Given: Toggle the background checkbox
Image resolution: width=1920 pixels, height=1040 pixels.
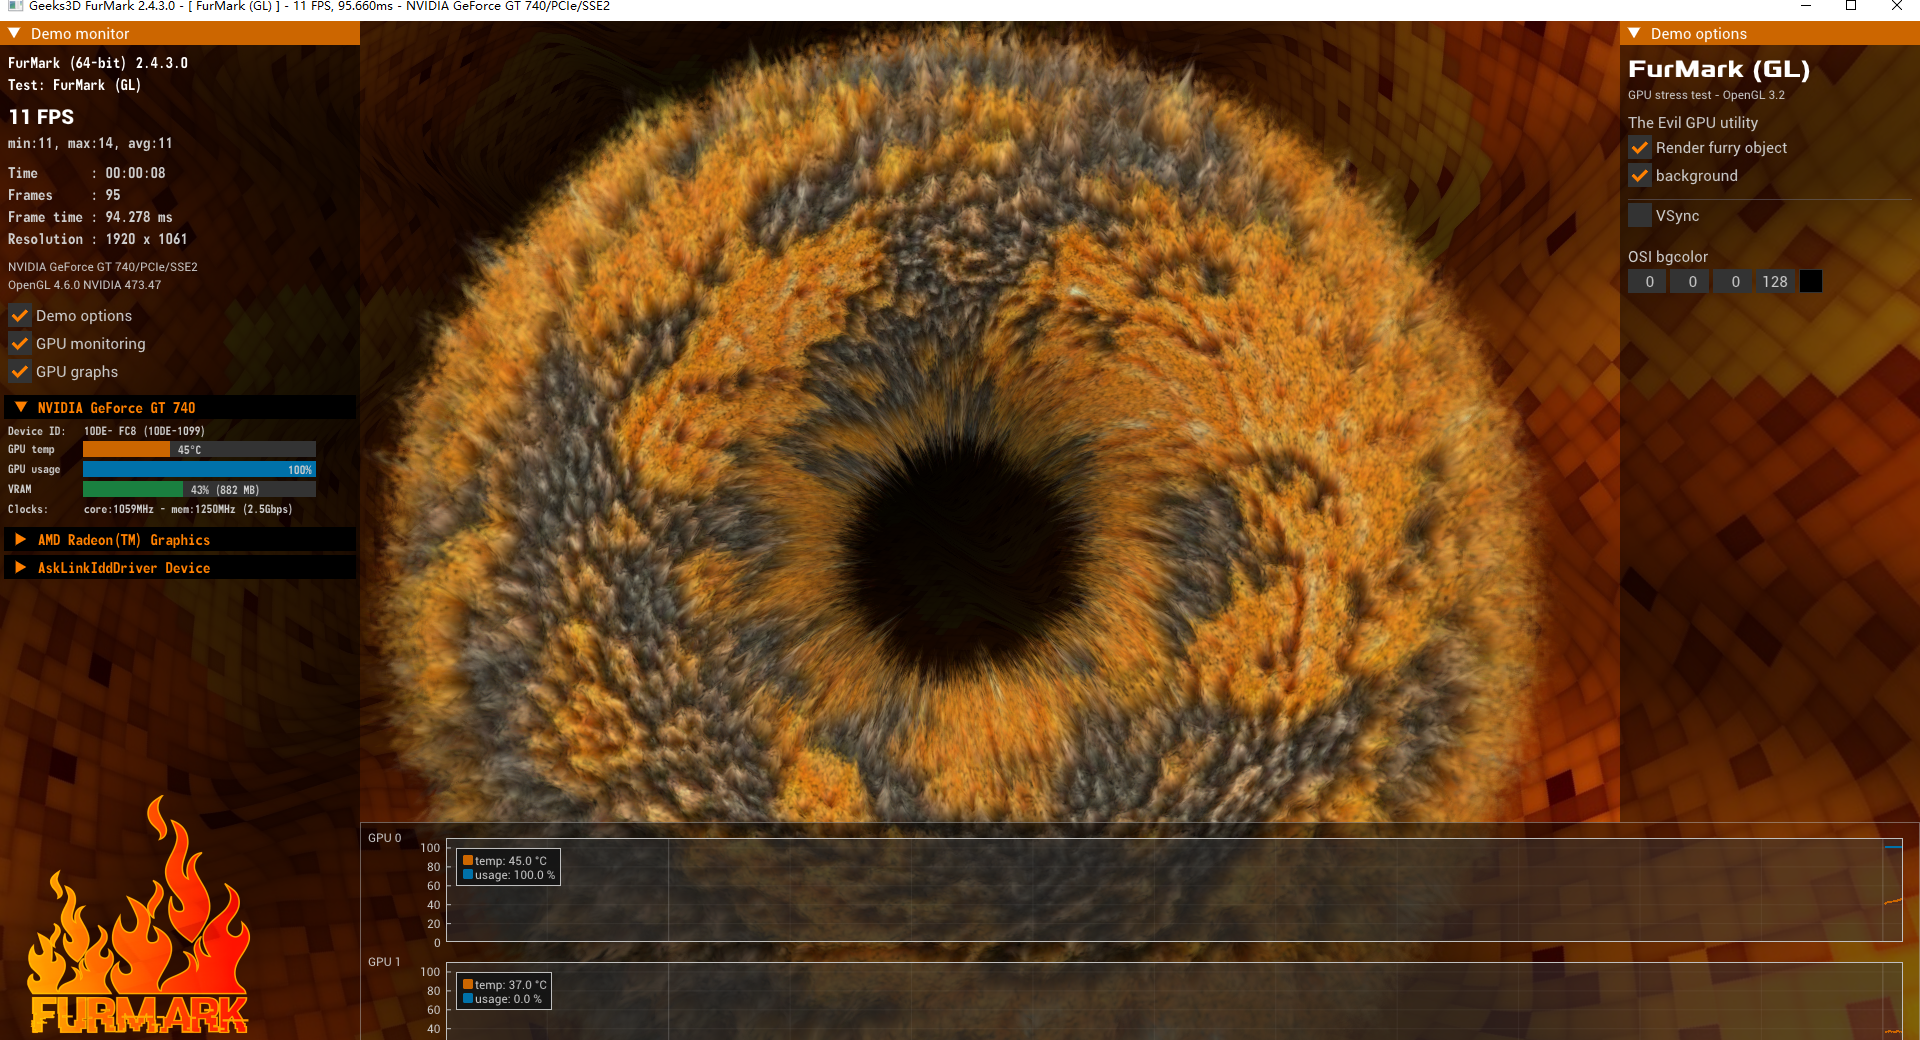Looking at the screenshot, I should [x=1639, y=176].
